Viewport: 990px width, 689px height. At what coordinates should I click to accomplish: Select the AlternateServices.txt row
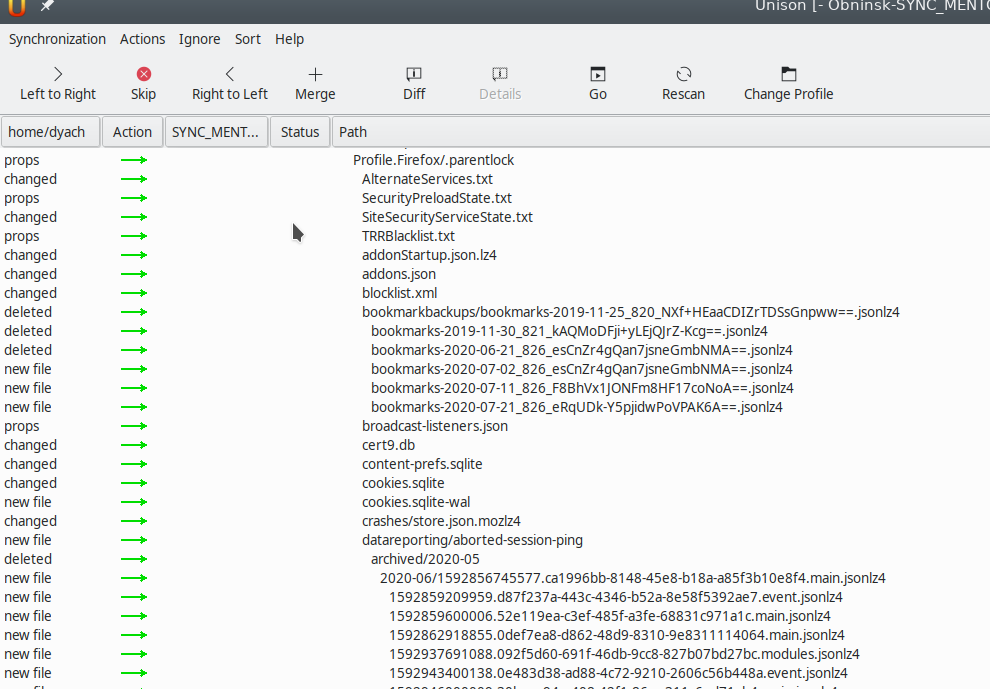(495, 179)
